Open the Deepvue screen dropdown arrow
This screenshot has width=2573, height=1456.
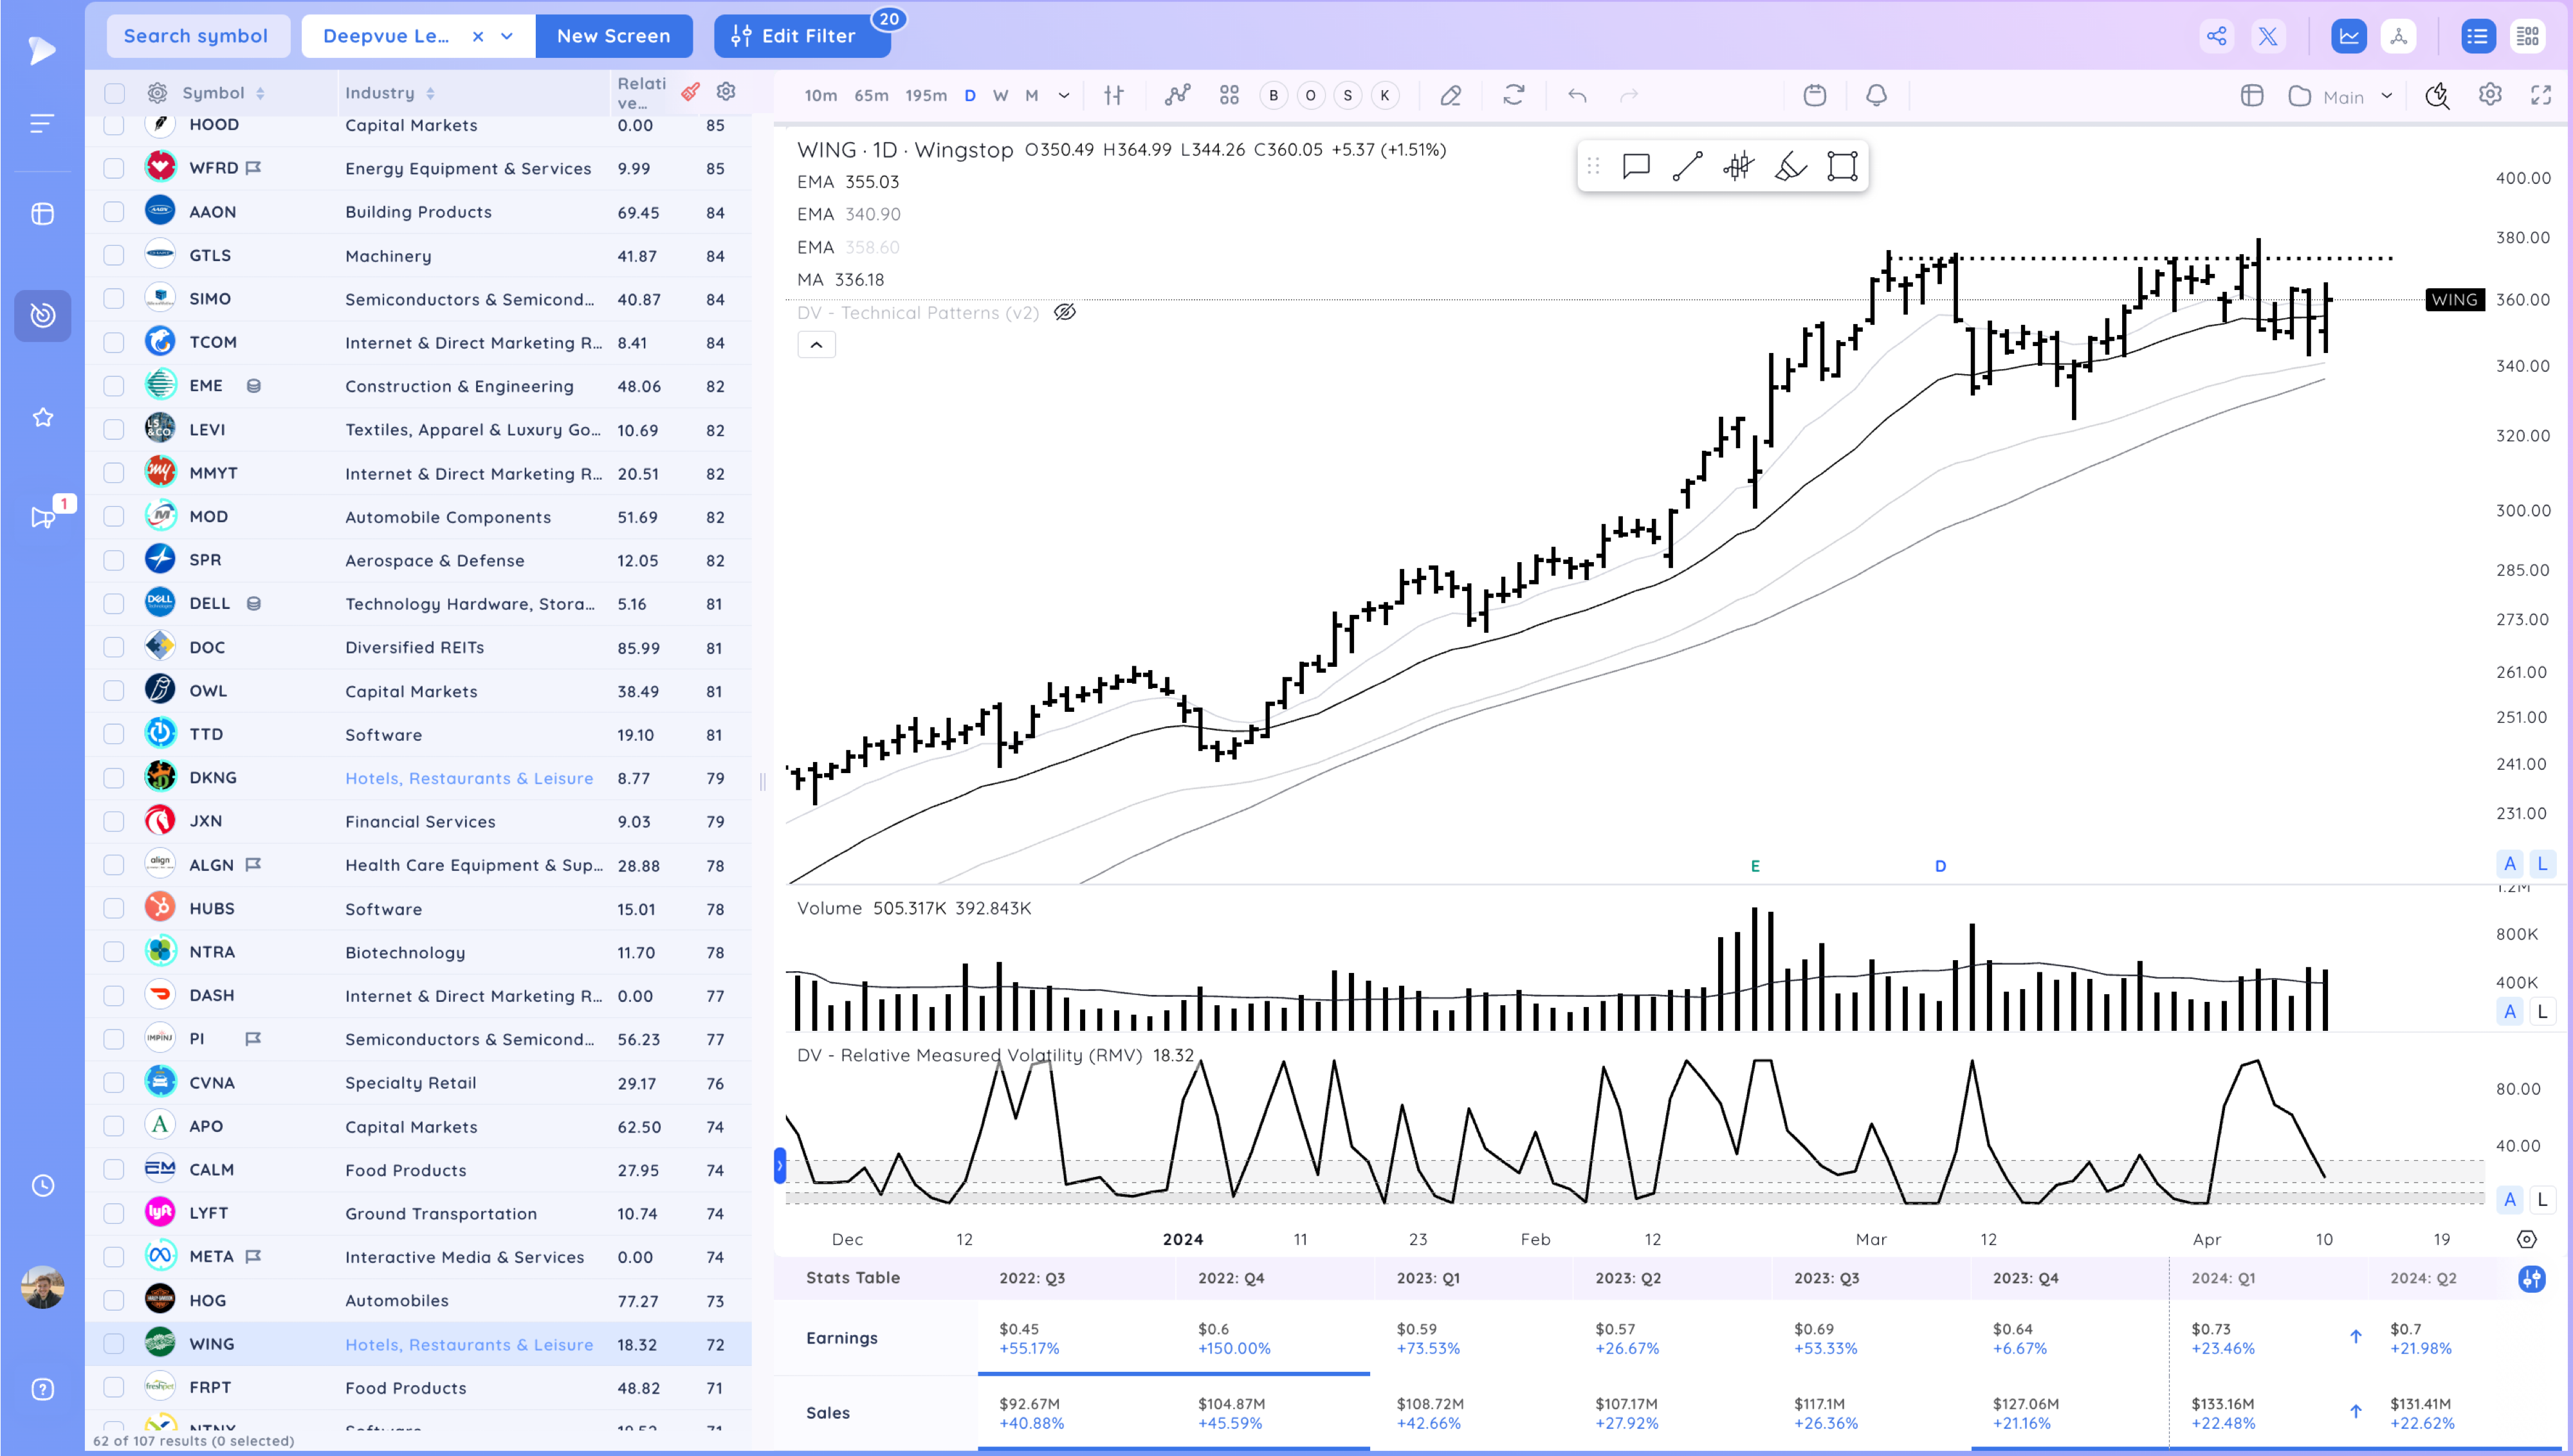point(507,36)
